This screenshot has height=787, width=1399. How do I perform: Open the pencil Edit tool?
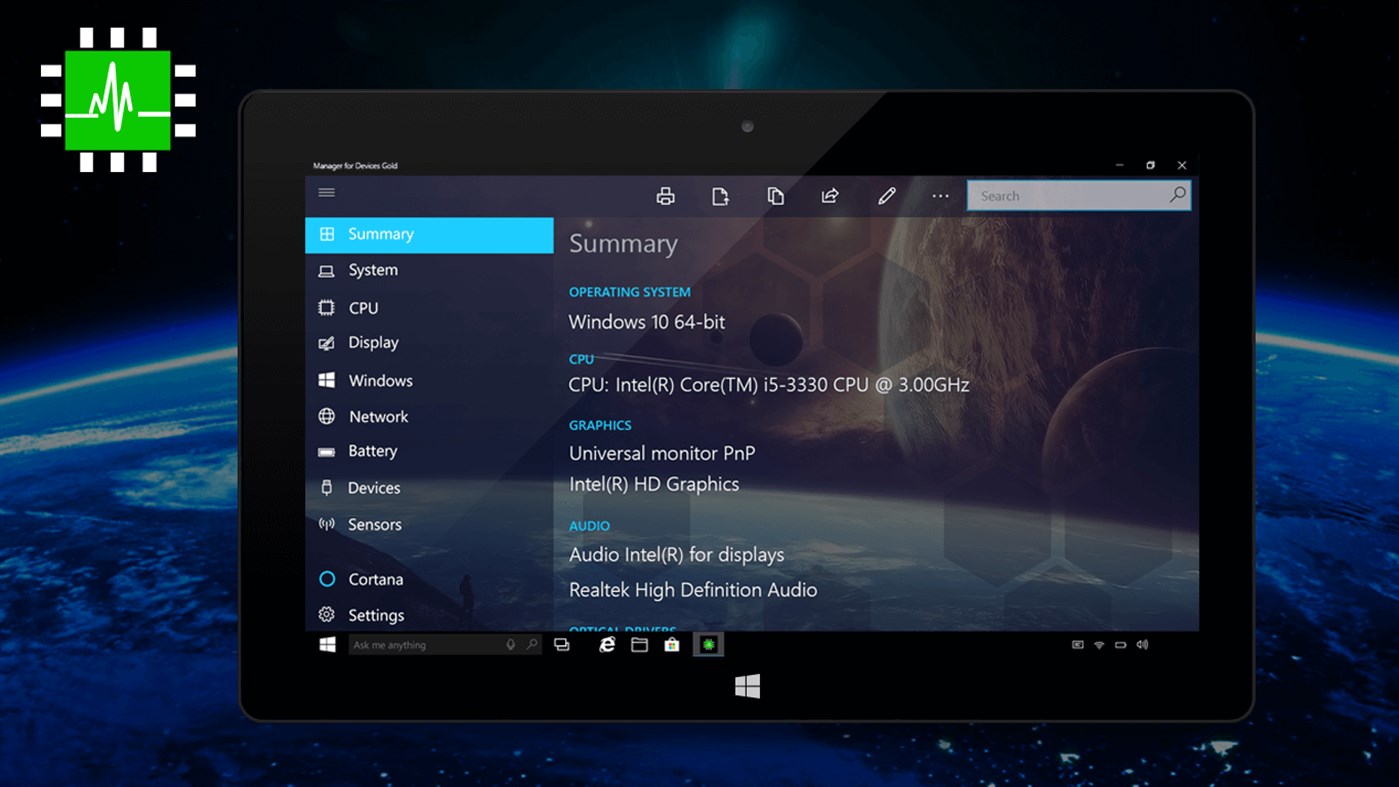tap(886, 195)
